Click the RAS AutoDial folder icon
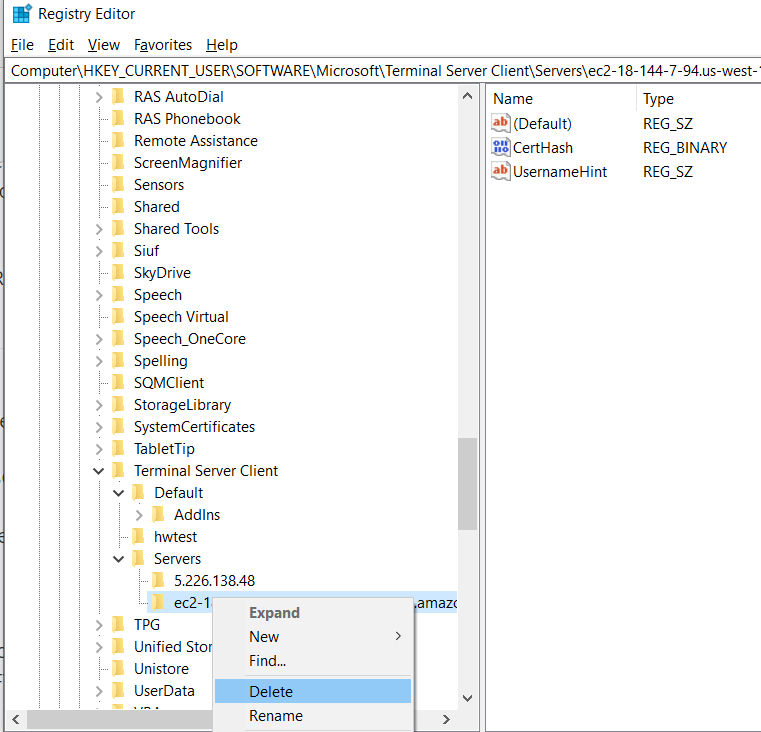Screen dimensions: 761x732 [118, 97]
